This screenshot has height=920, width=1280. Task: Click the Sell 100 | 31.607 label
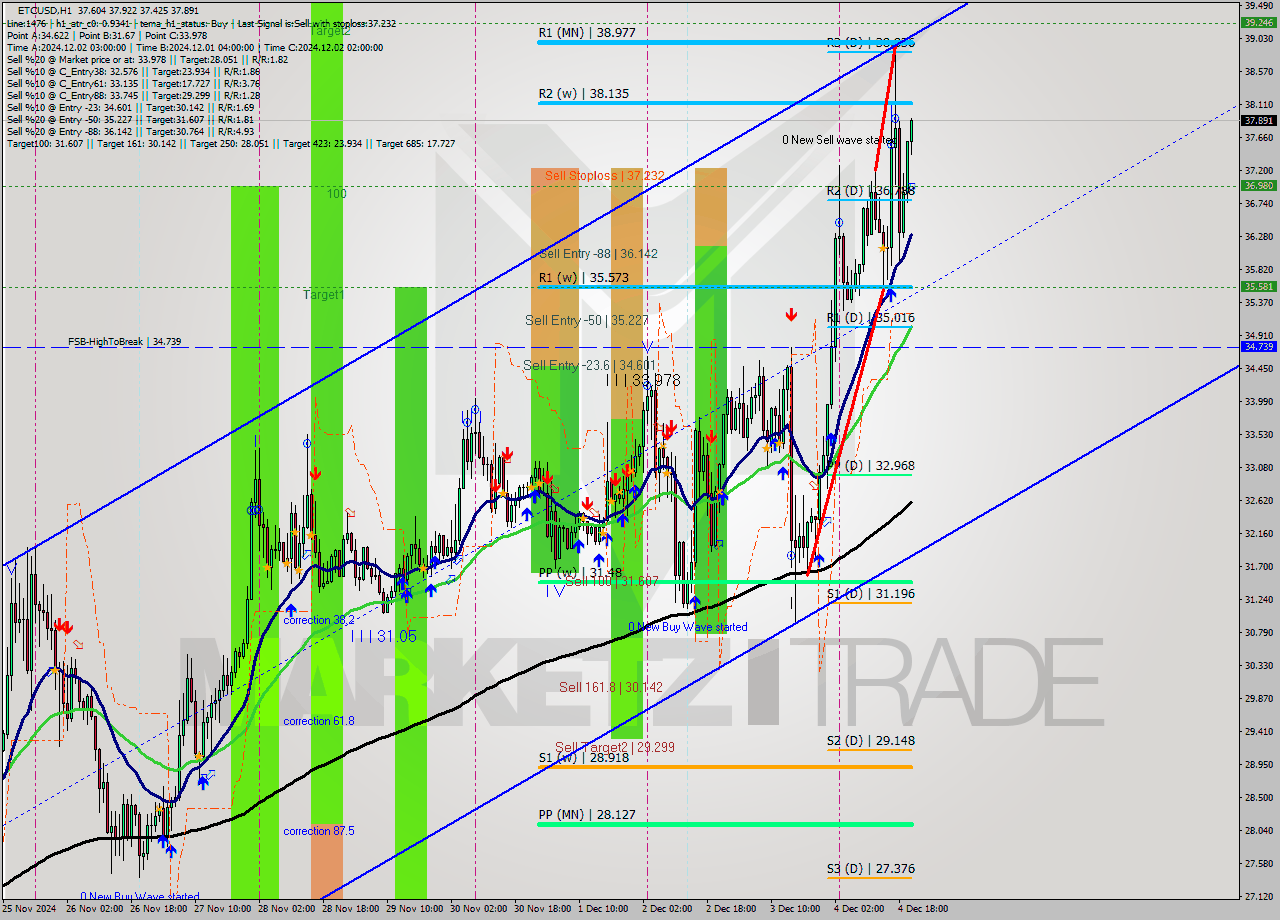tap(612, 581)
